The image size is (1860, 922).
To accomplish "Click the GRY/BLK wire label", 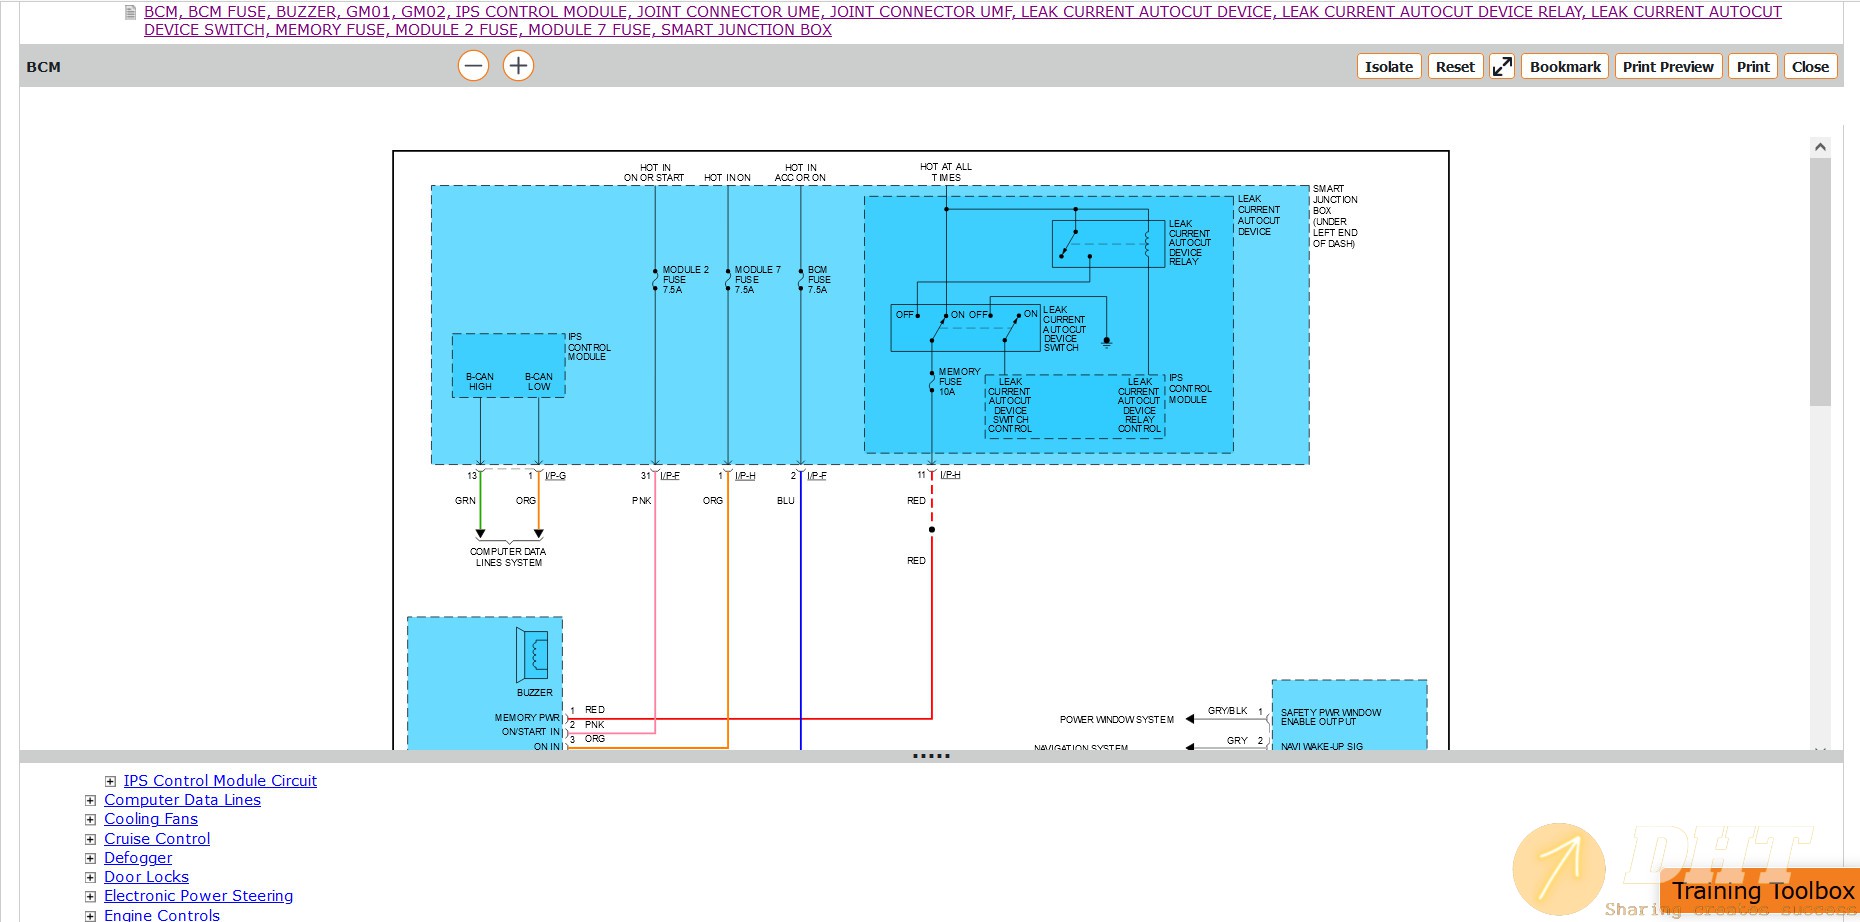I will pos(1227,711).
